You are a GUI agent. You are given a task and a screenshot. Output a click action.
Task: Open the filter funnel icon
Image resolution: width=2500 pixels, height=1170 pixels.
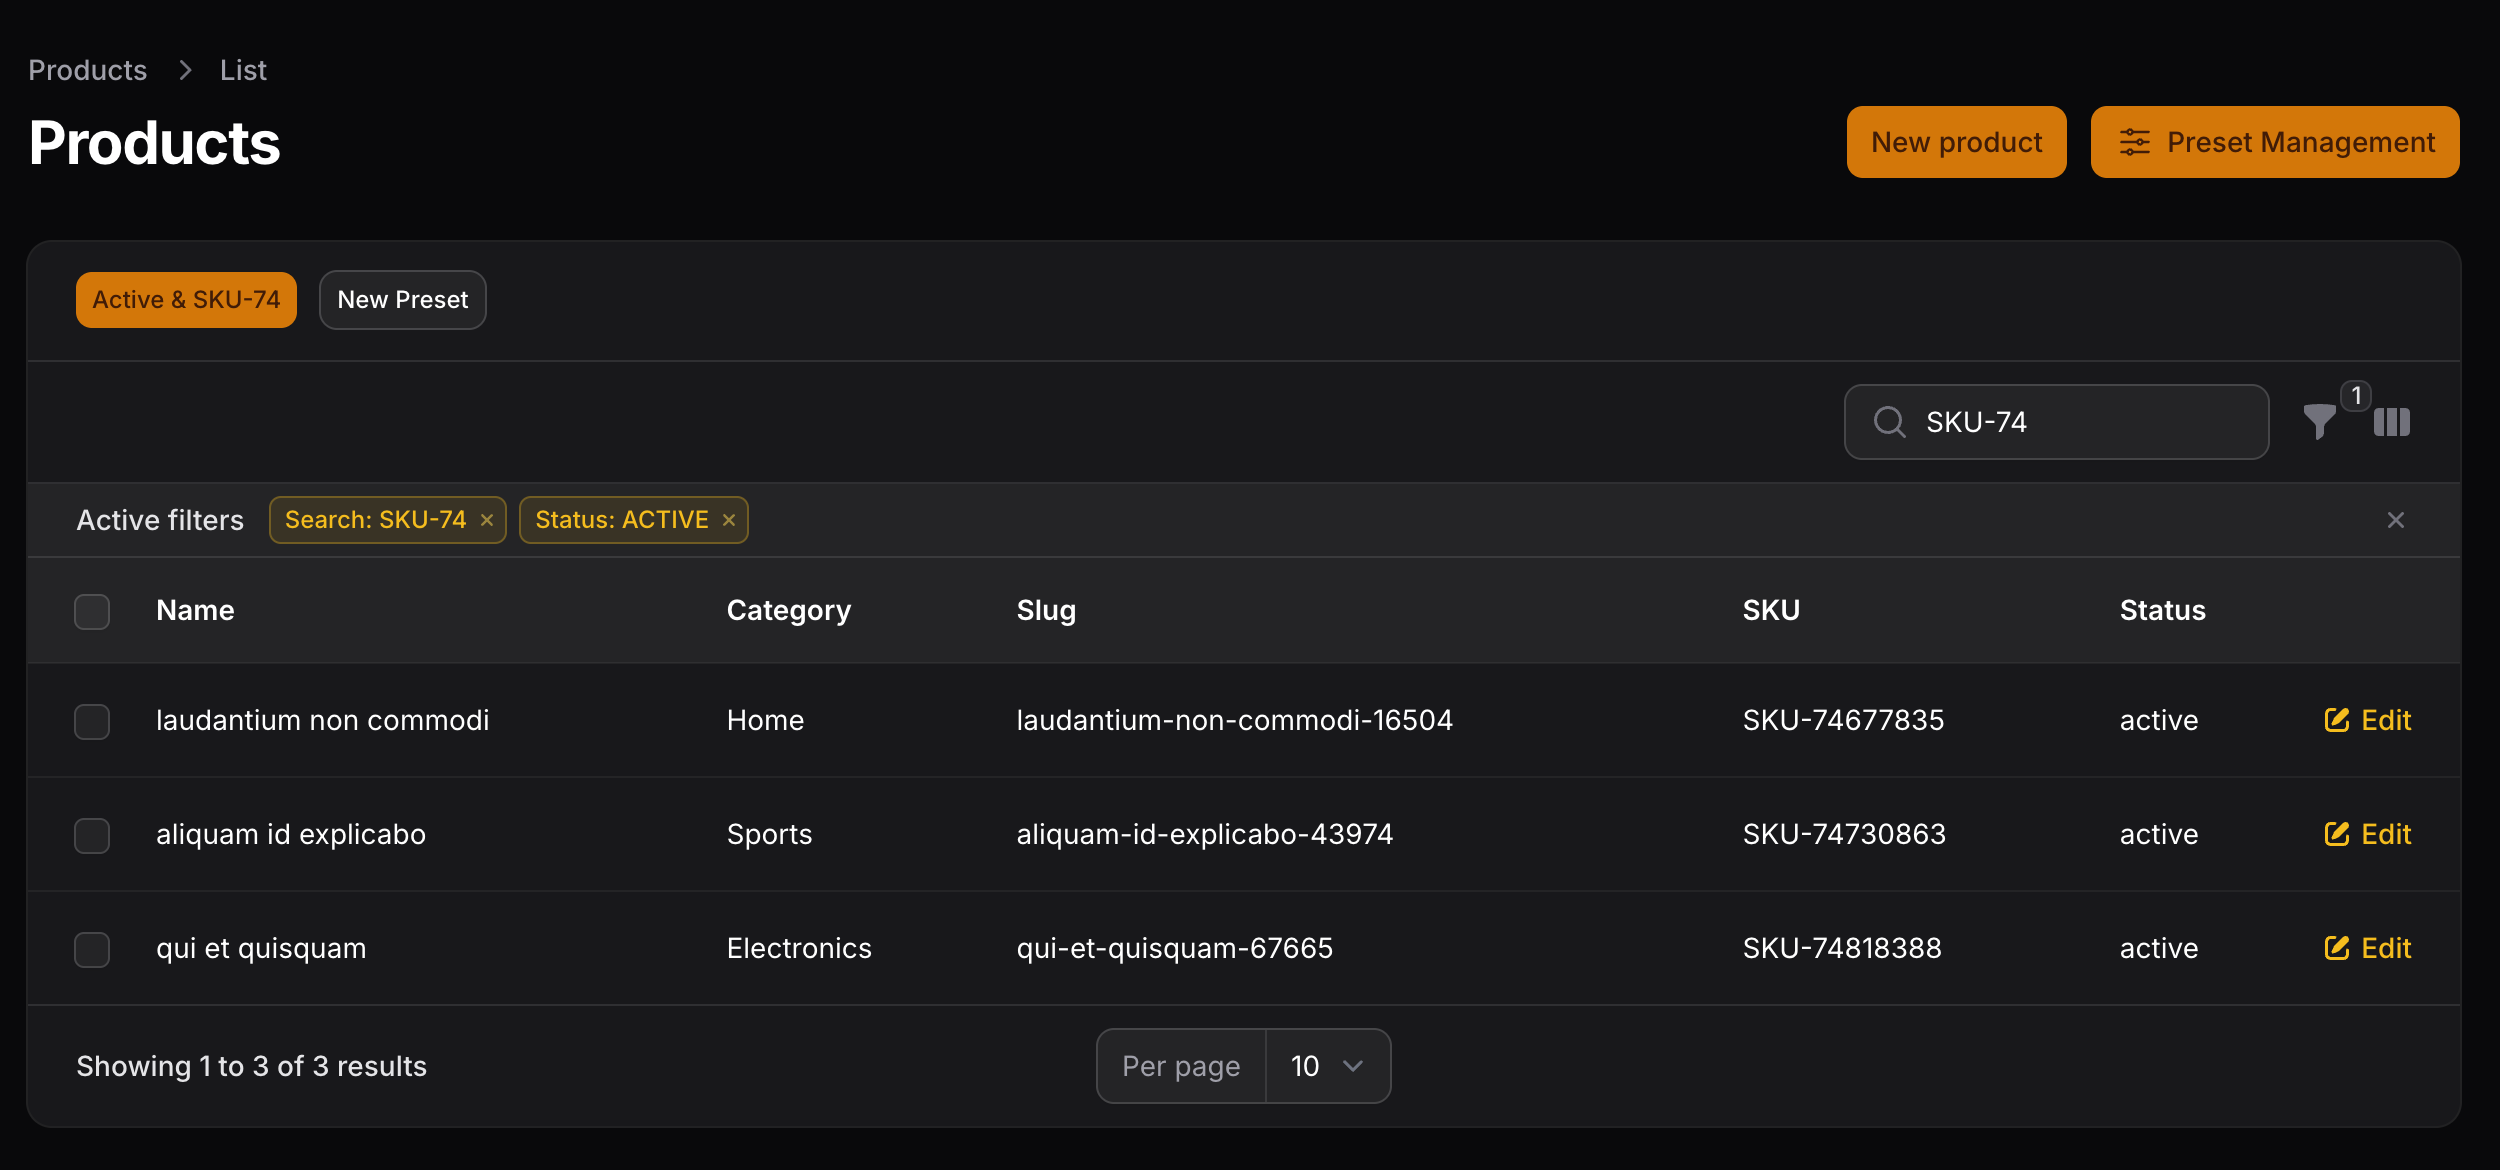2319,423
